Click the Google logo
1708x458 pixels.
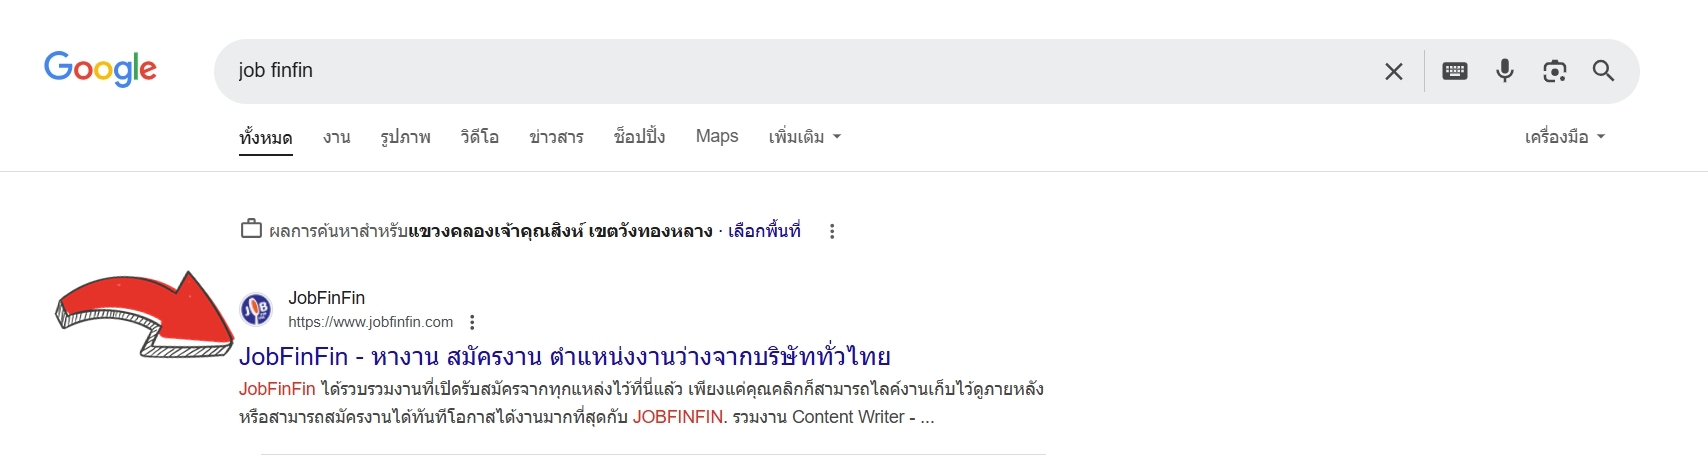point(100,69)
